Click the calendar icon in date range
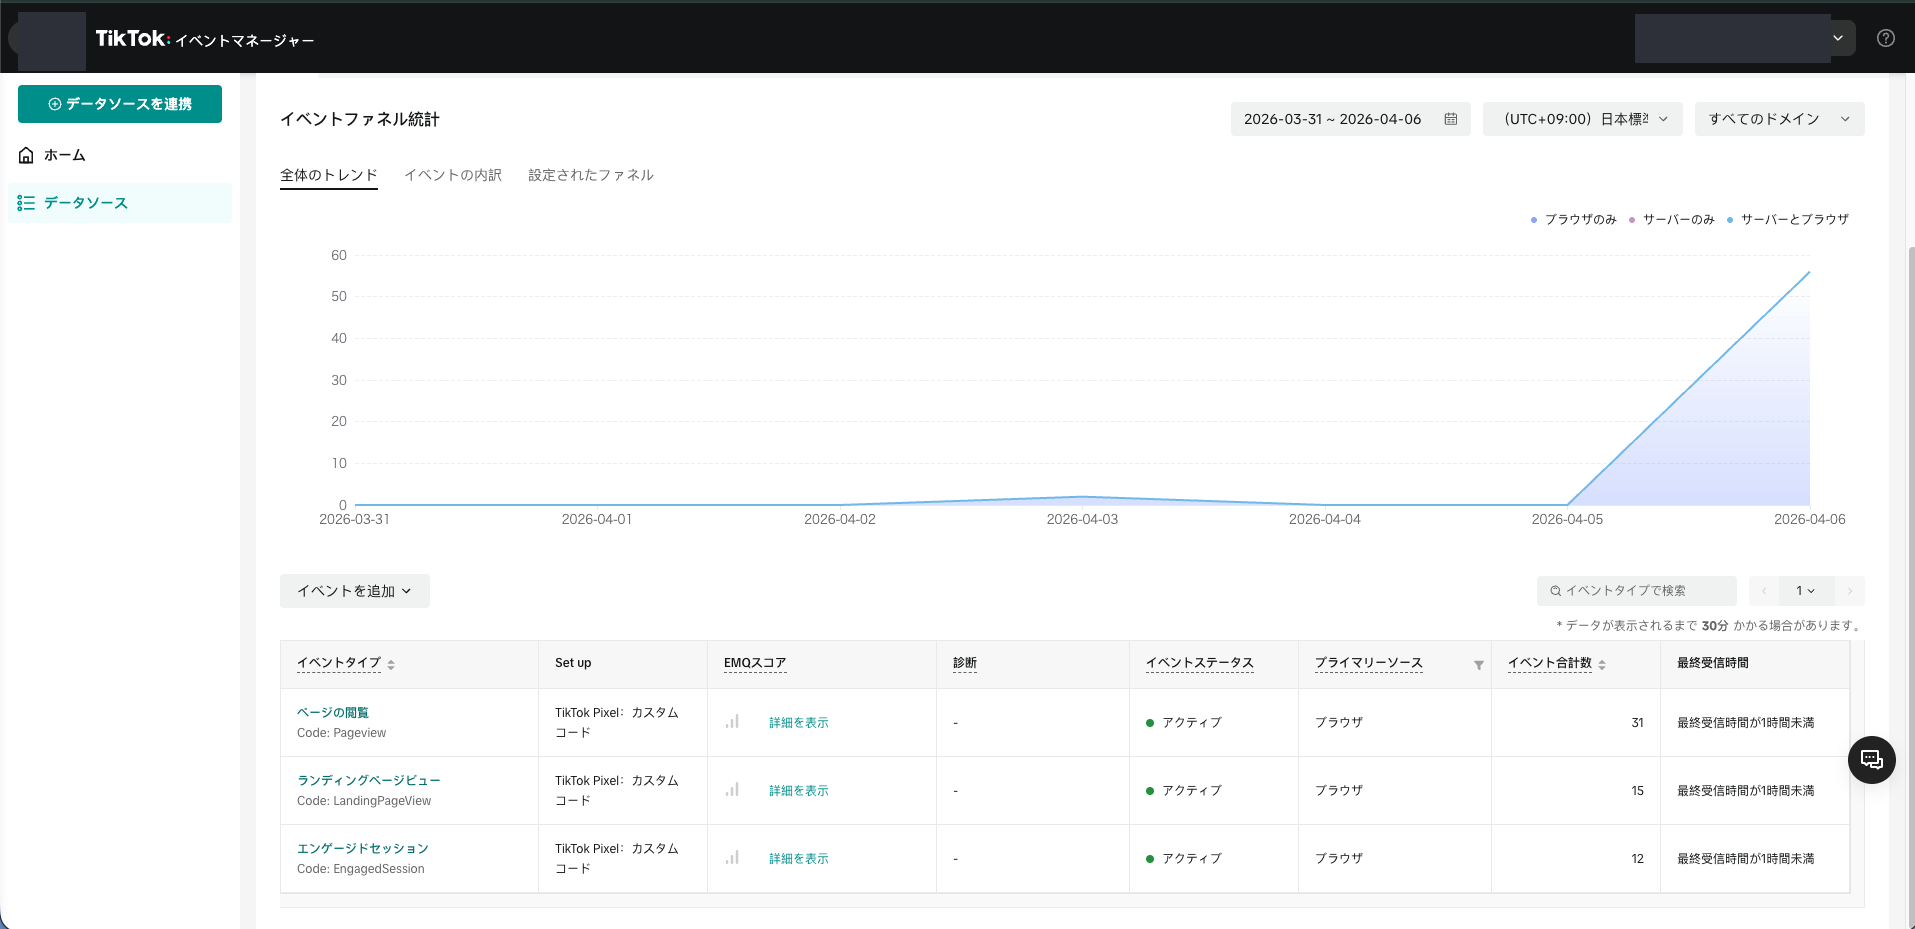 click(x=1450, y=119)
